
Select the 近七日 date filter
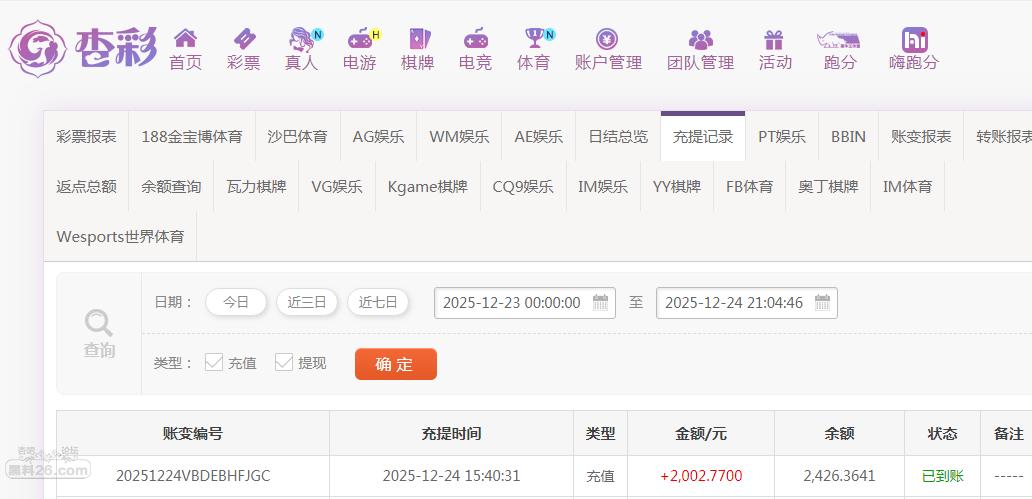pos(378,302)
